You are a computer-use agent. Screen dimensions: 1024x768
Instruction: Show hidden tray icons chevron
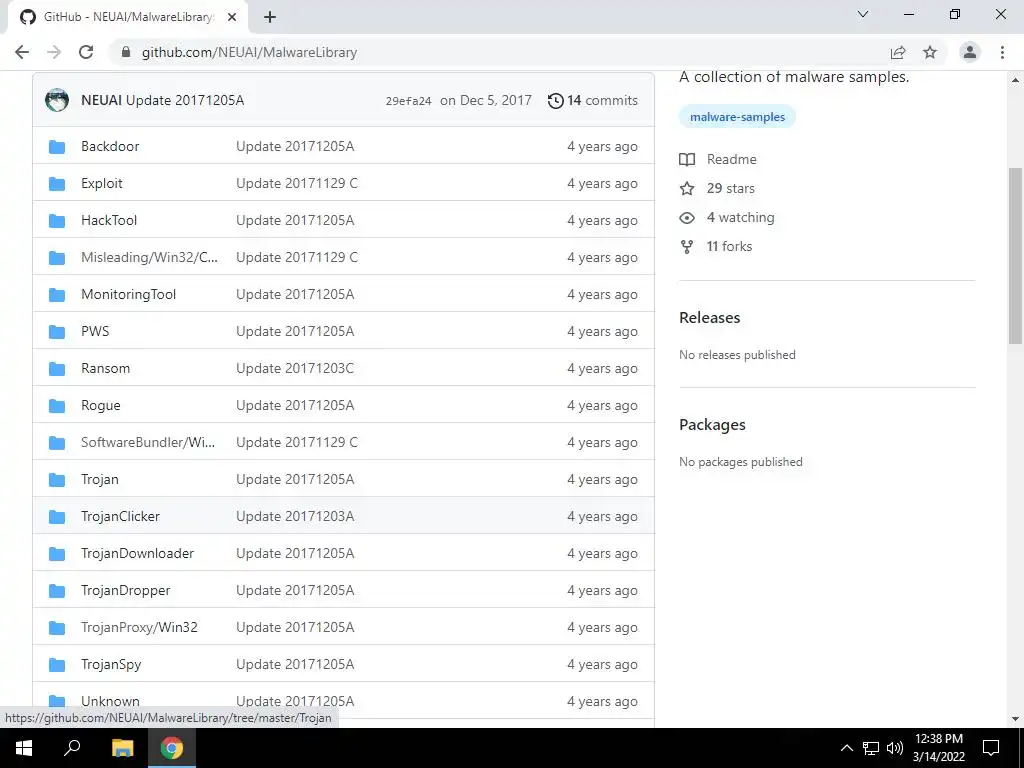pyautogui.click(x=846, y=748)
